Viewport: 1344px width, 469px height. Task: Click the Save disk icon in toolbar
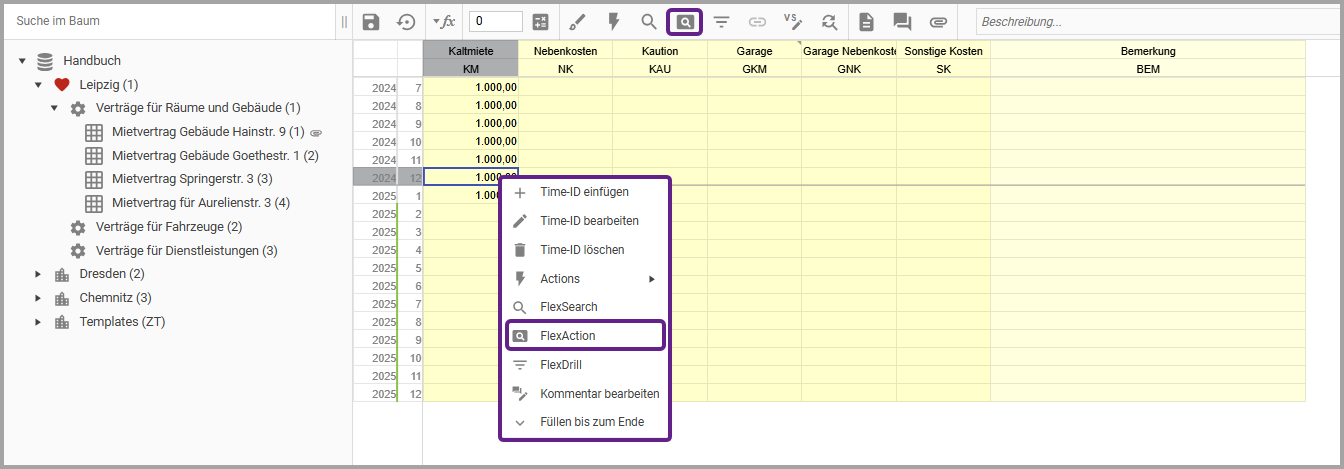tap(371, 21)
